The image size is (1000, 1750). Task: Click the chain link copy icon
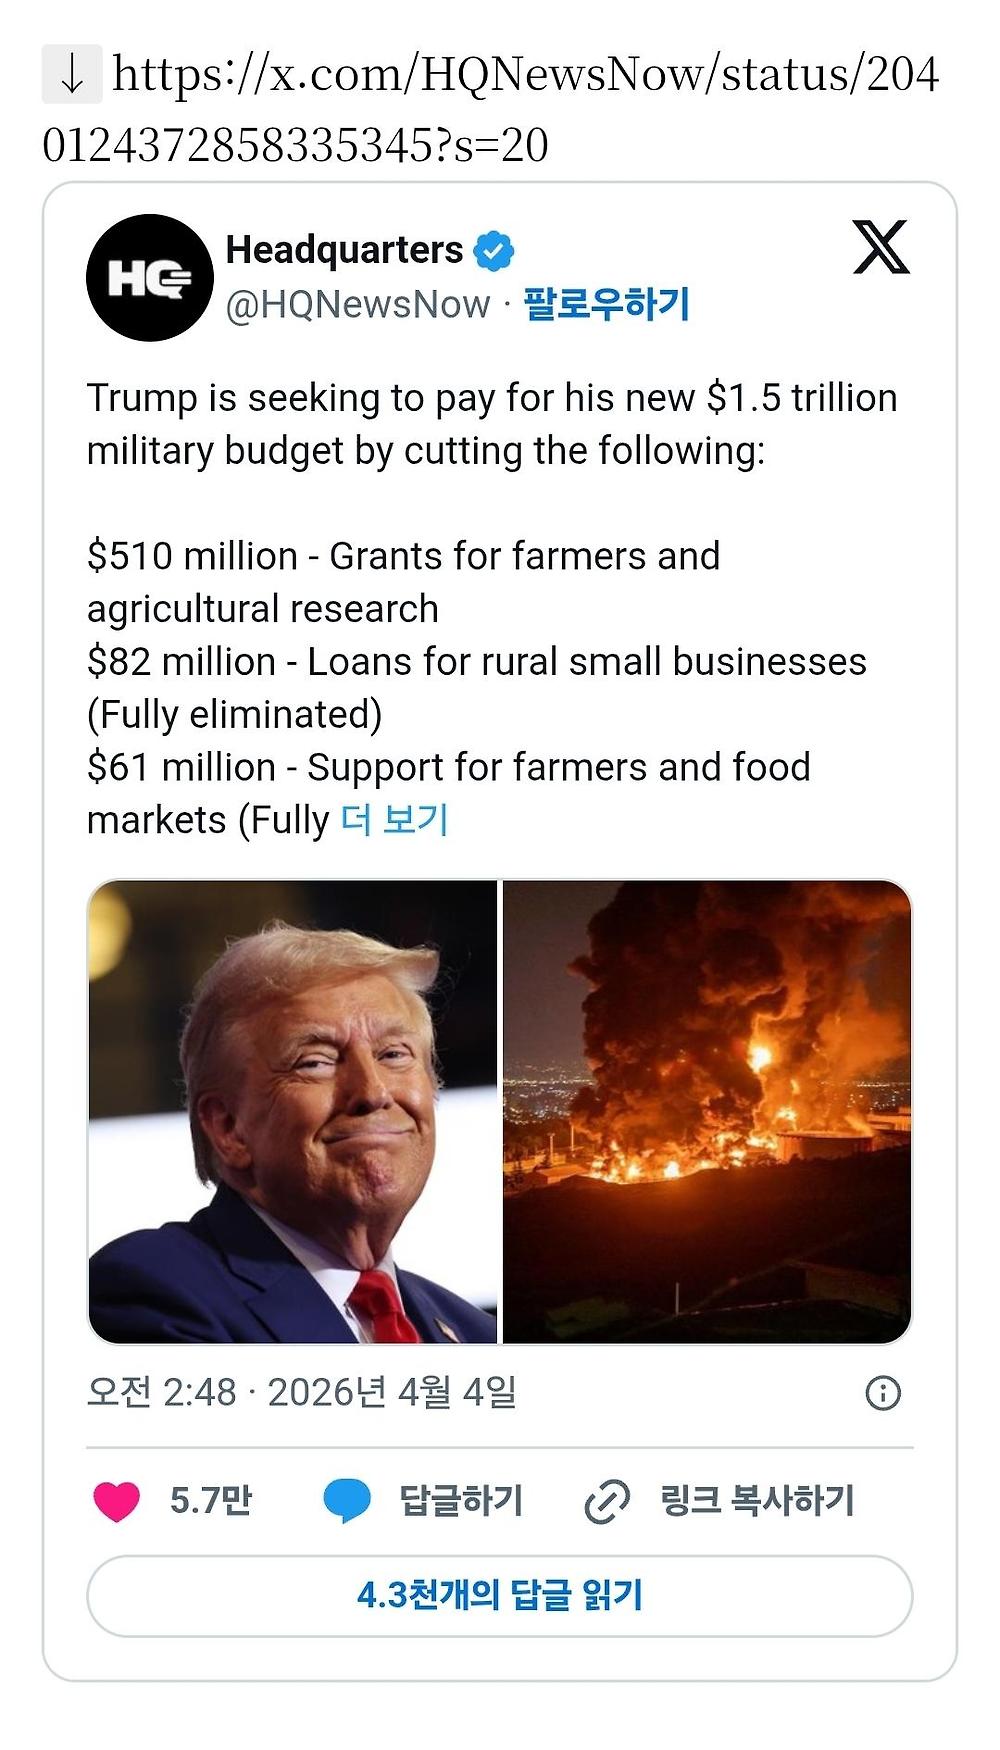(606, 1501)
